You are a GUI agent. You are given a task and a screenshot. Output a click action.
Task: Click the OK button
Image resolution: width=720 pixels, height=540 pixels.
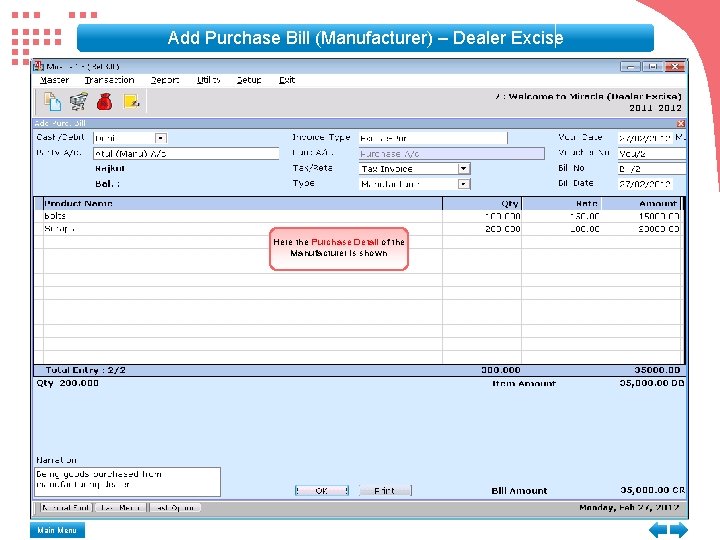click(321, 490)
